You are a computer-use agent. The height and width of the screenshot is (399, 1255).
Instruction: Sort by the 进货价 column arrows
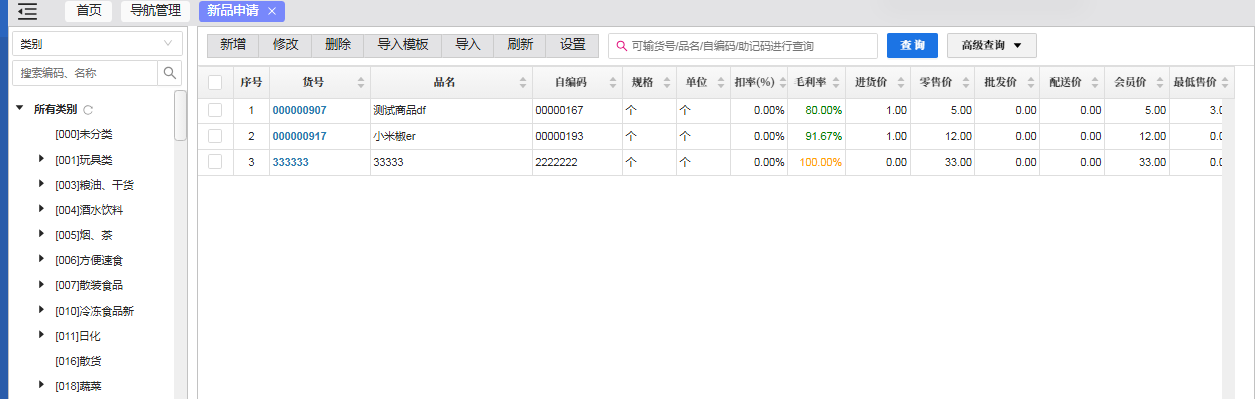click(x=901, y=83)
